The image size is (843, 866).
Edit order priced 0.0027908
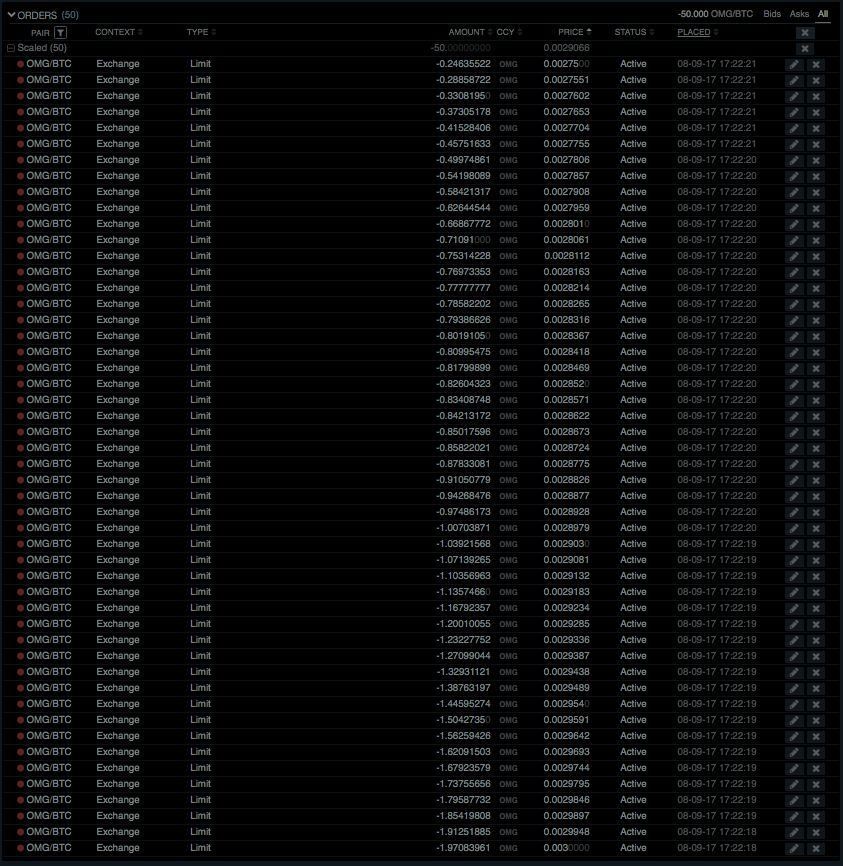793,193
